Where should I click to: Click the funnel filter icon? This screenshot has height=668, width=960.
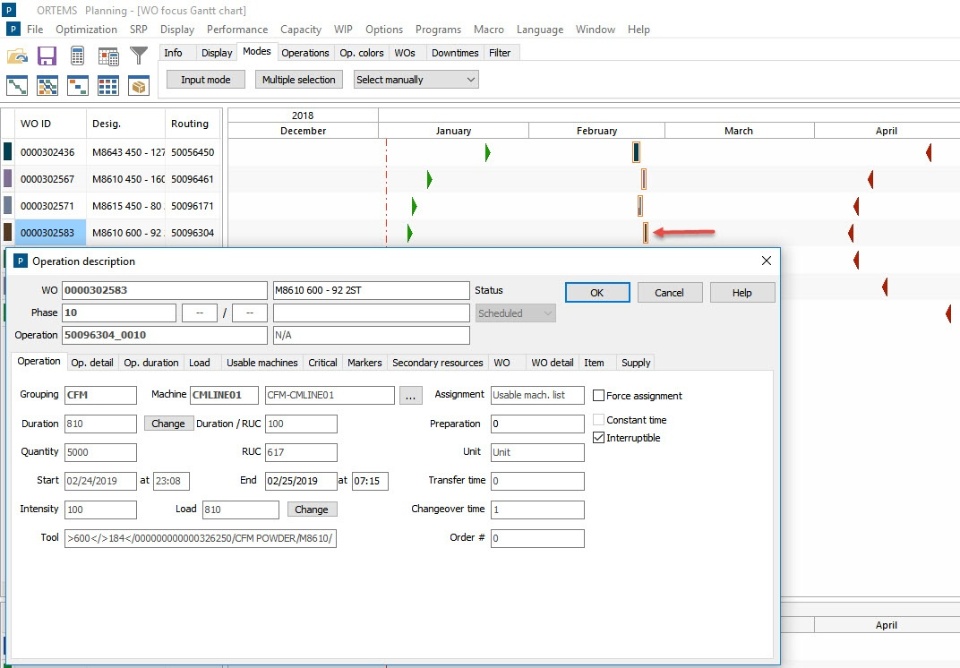(x=139, y=56)
